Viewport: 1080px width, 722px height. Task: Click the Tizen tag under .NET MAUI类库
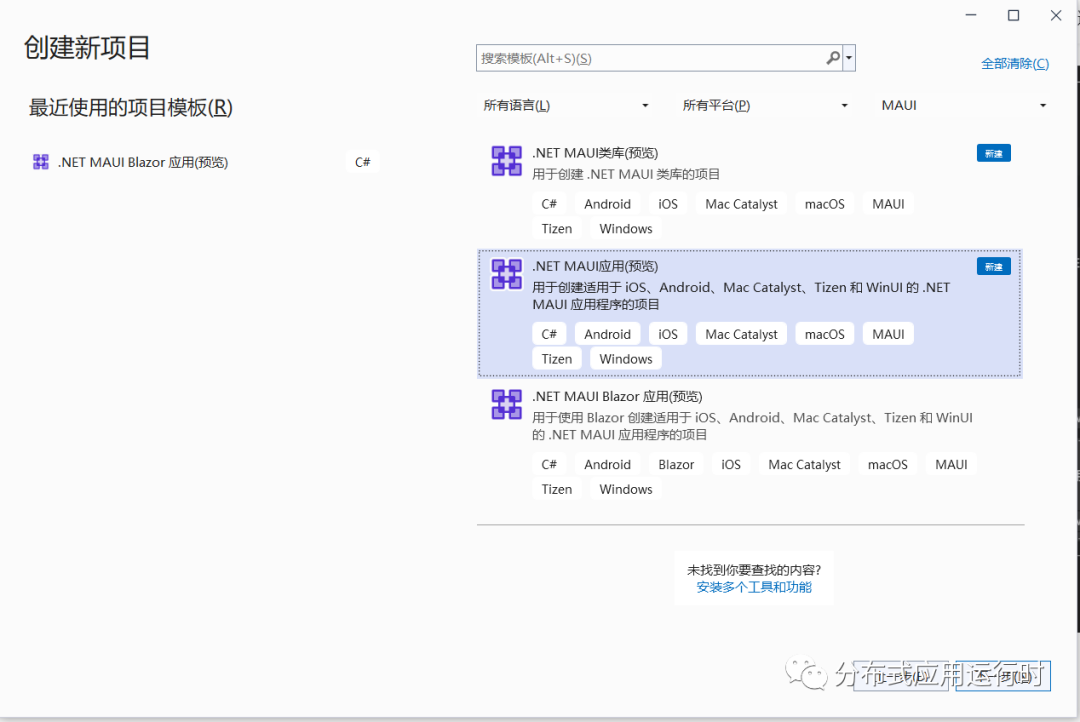(557, 229)
